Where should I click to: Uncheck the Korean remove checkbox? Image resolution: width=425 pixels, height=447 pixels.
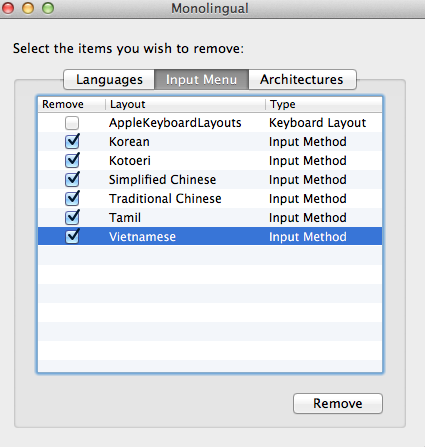(x=72, y=142)
